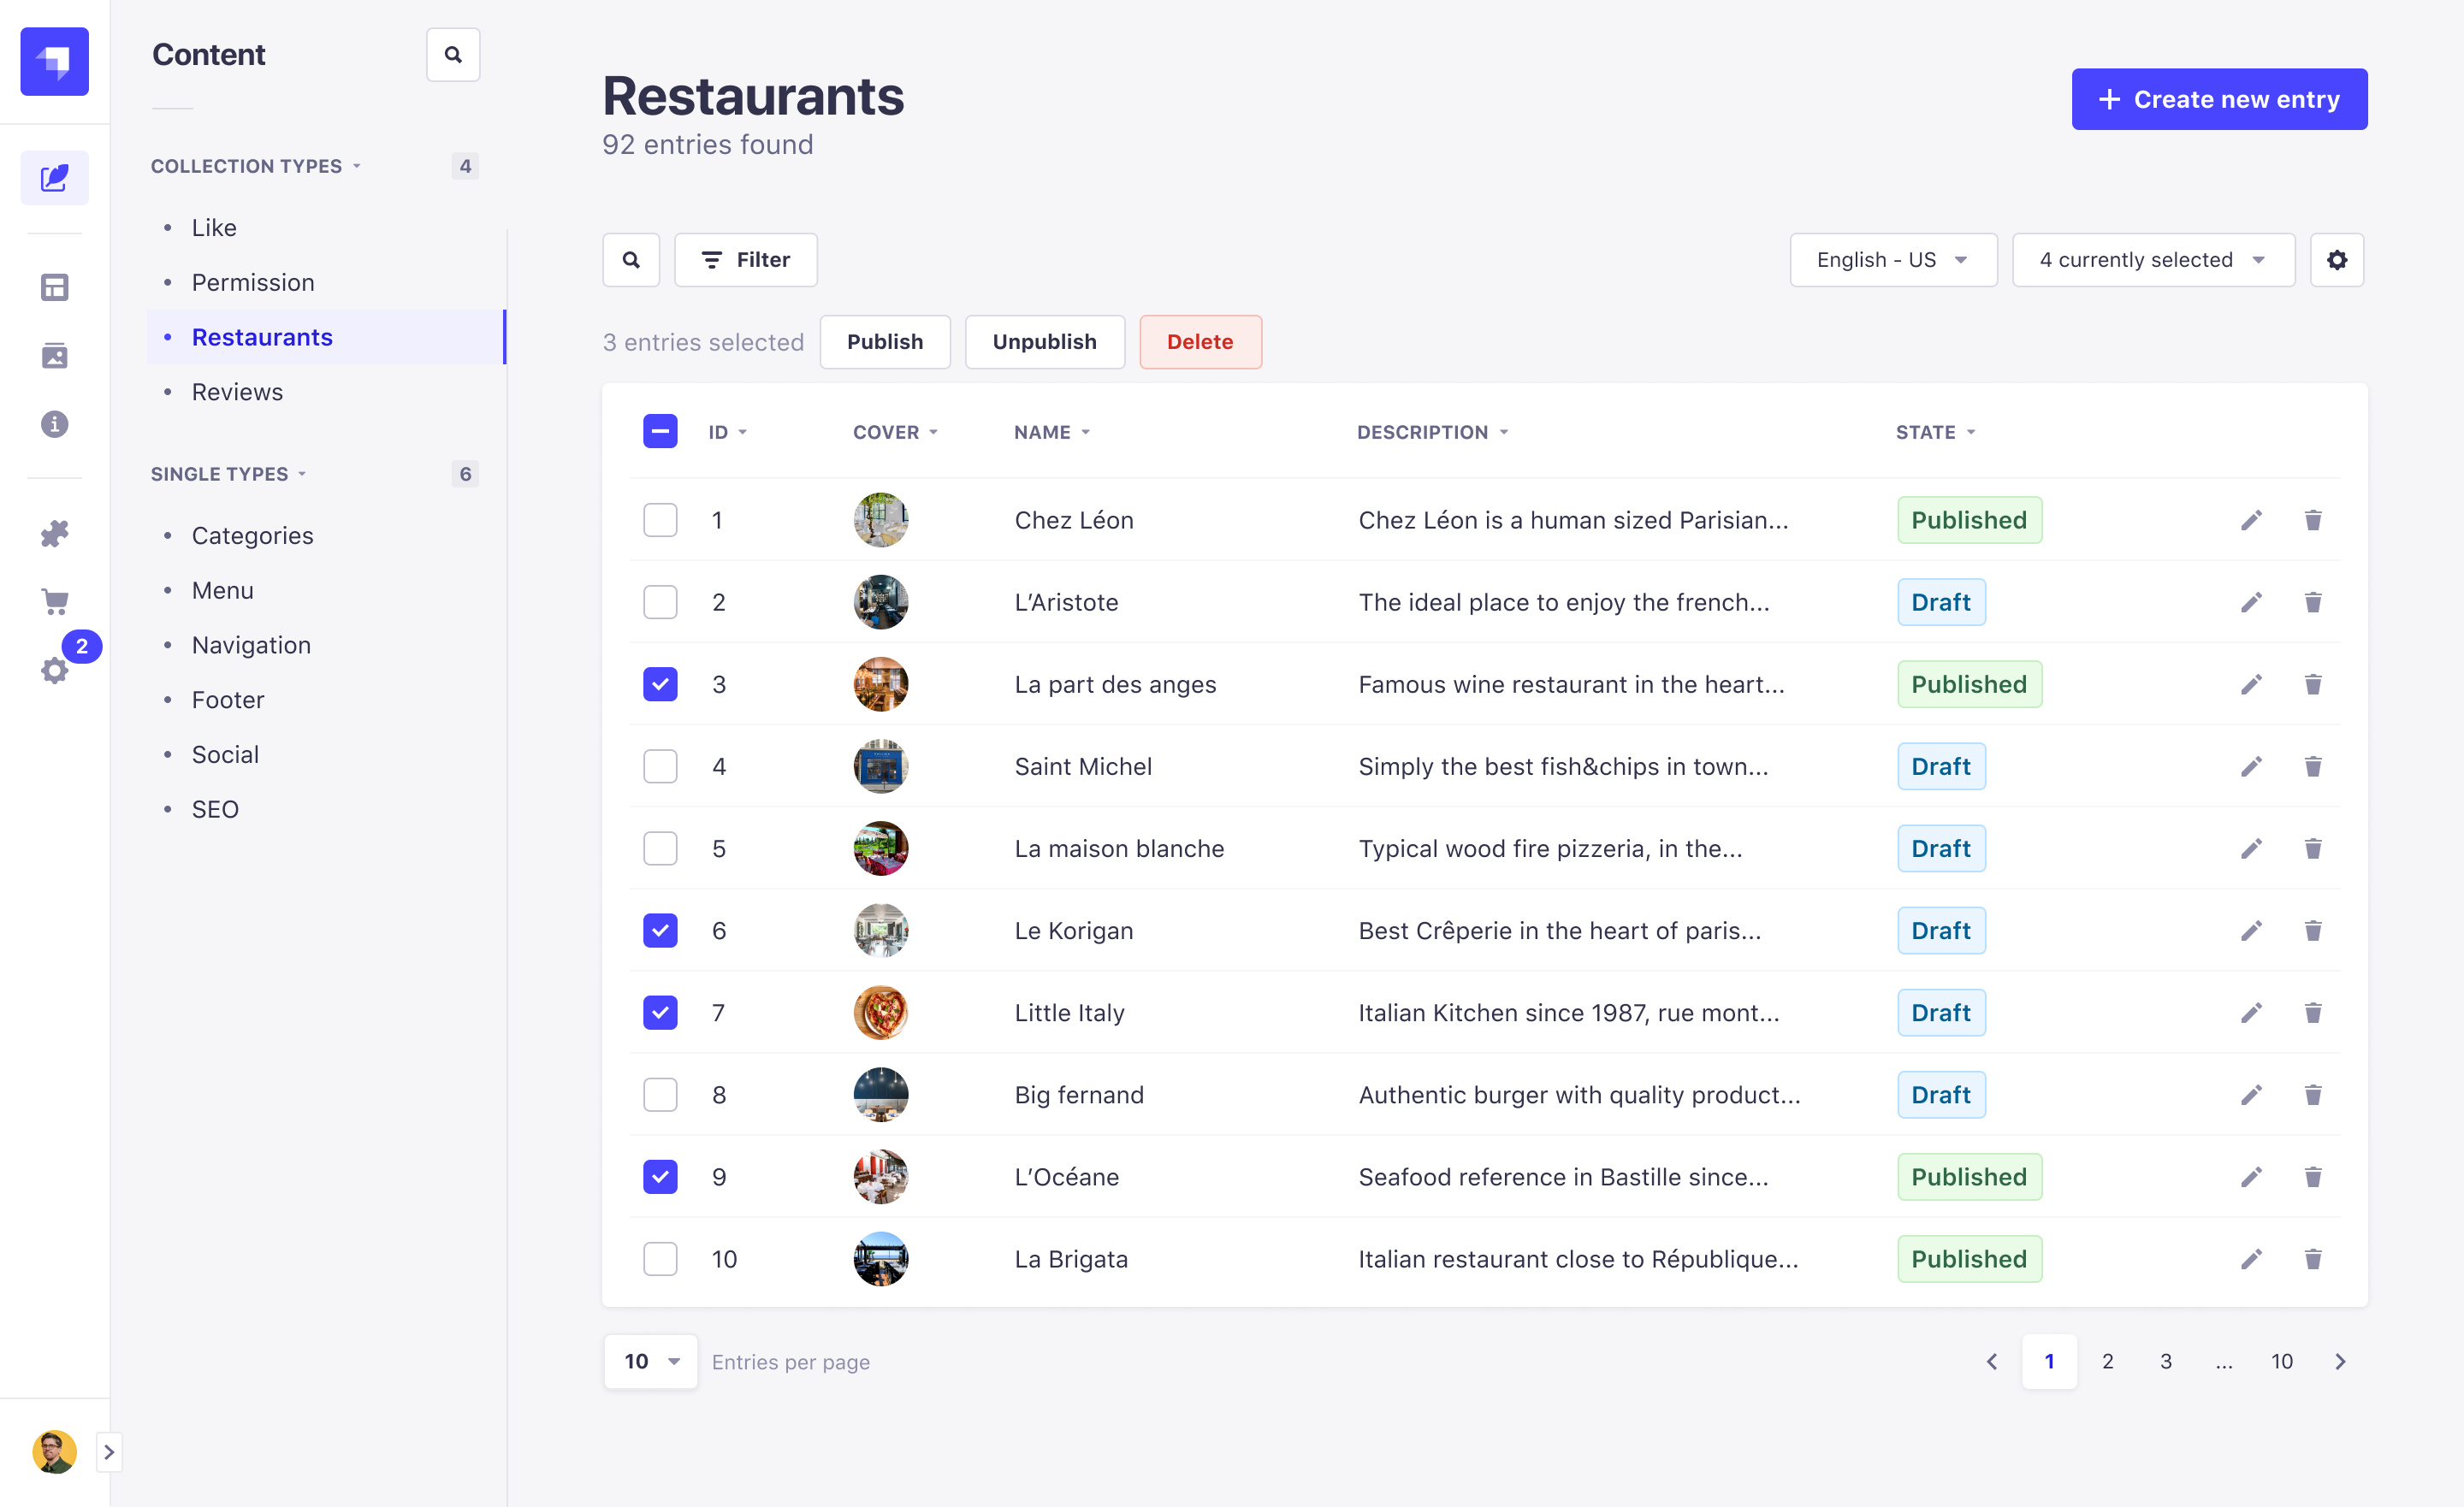2464x1507 pixels.
Task: Click the delete icon for L'Aristote
Action: click(2313, 601)
